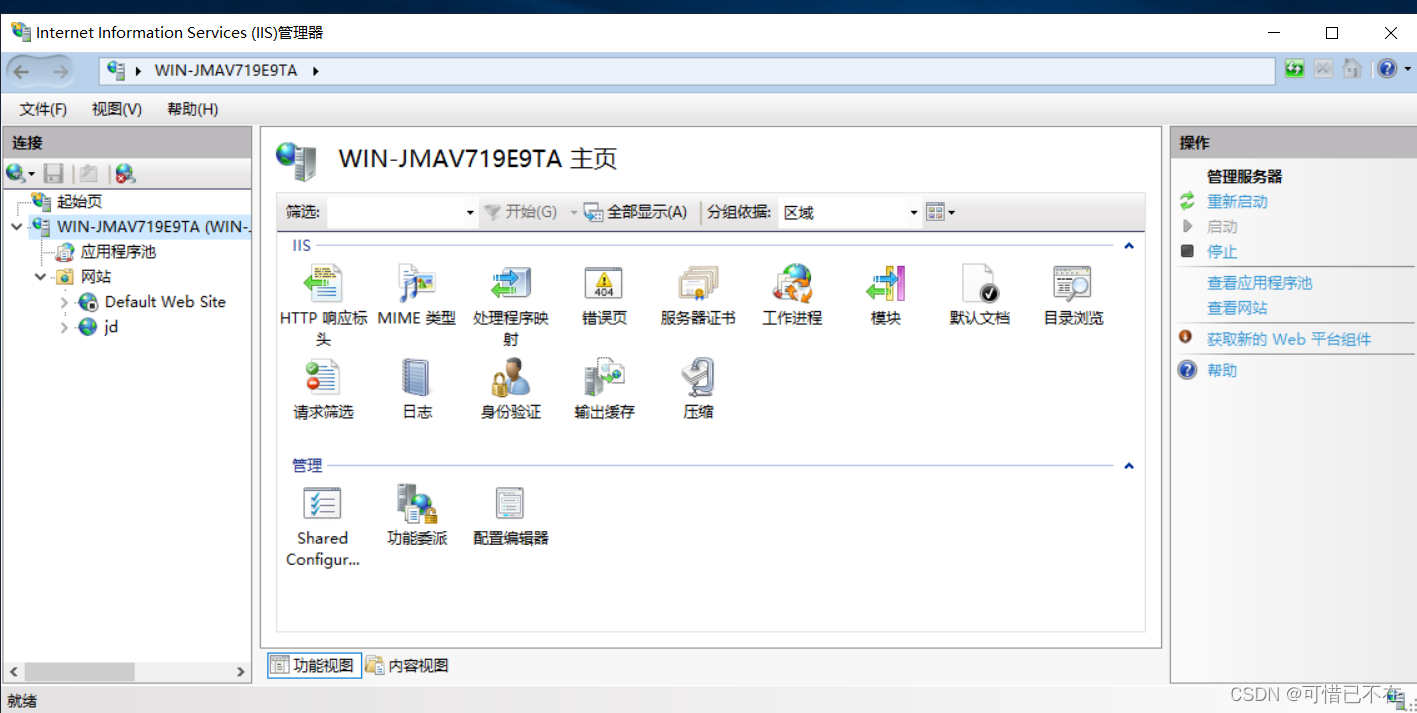Open the 输出缓存 feature icon
This screenshot has width=1417, height=713.
[604, 379]
